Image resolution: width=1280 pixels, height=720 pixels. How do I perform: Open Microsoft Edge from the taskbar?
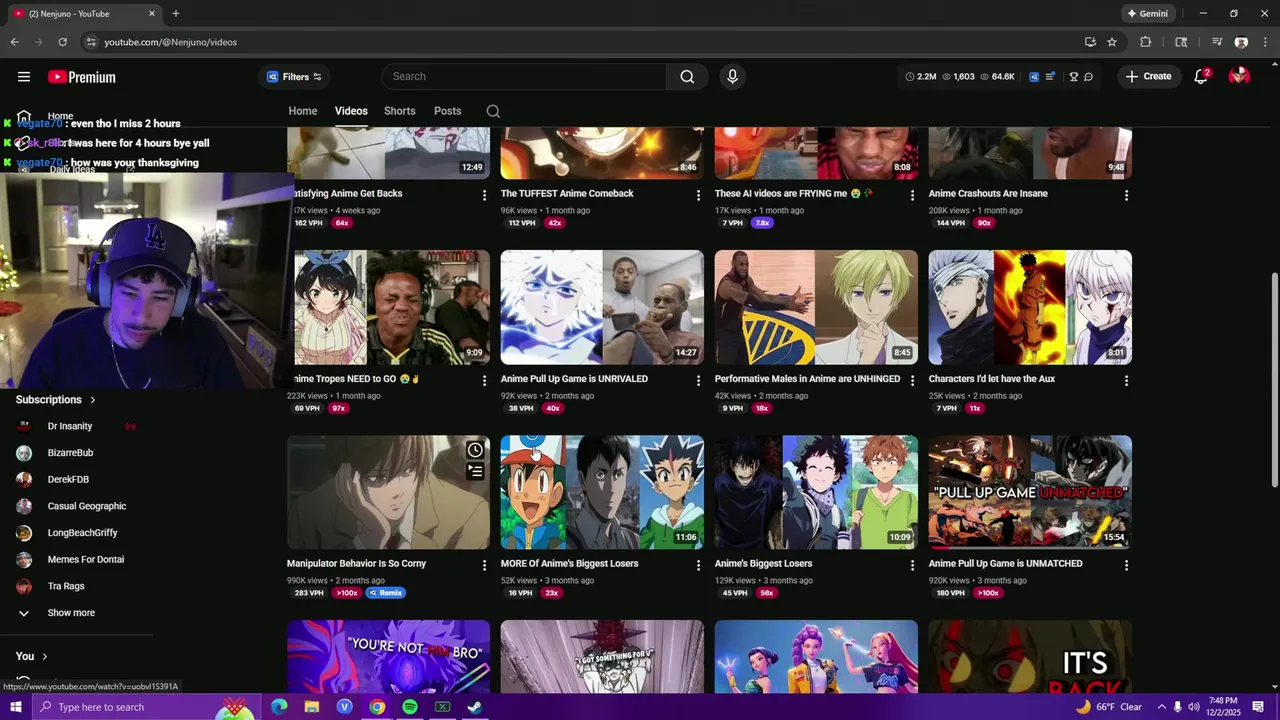[279, 707]
